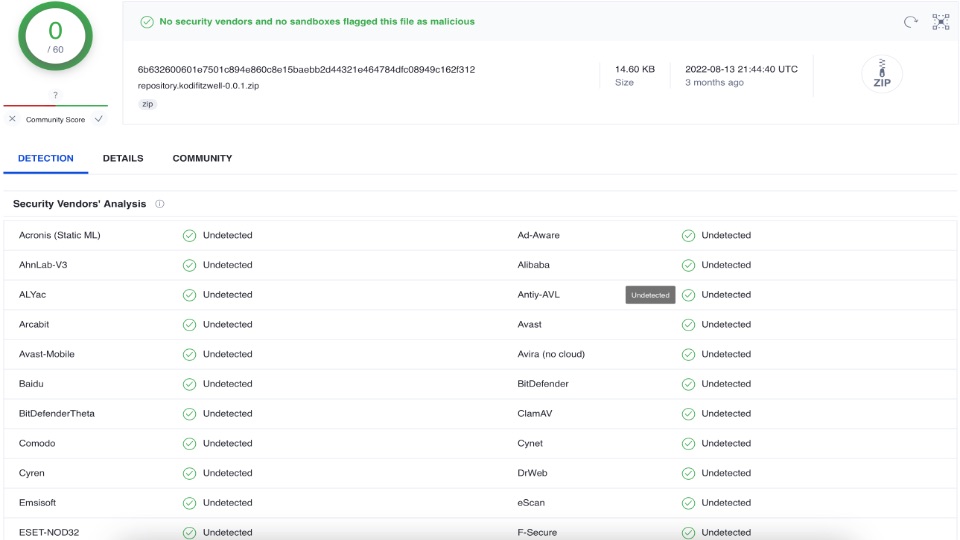Image resolution: width=960 pixels, height=540 pixels.
Task: Click the Undetected result for BitDefender
Action: click(726, 384)
